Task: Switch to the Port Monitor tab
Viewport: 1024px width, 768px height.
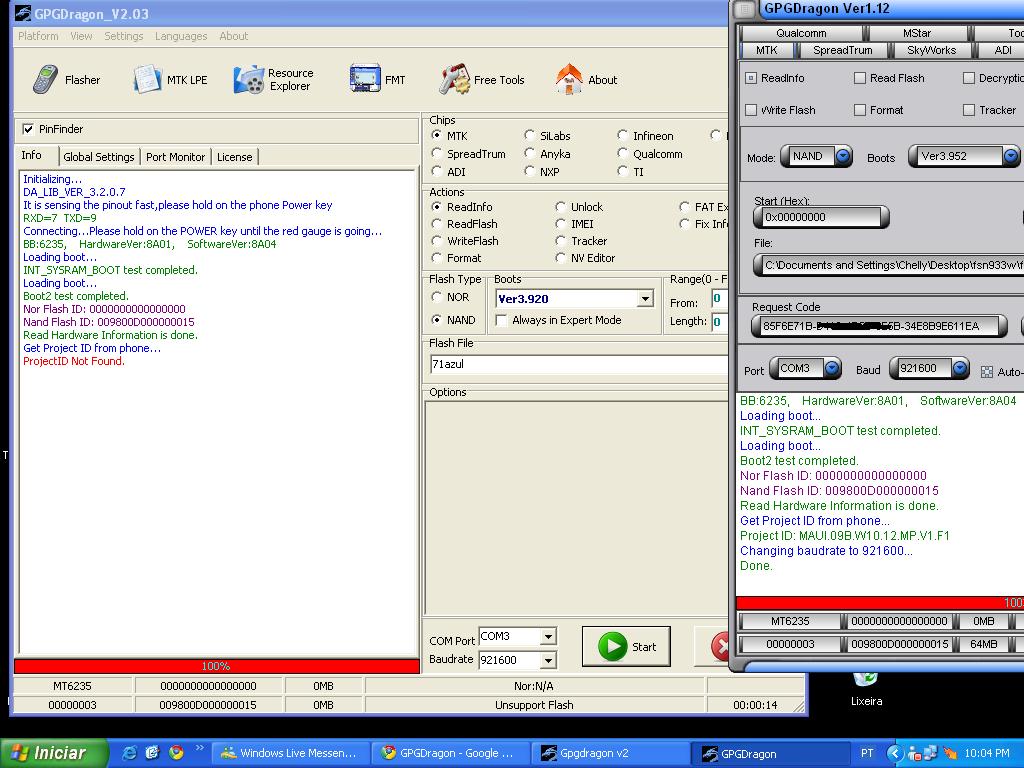Action: tap(175, 157)
